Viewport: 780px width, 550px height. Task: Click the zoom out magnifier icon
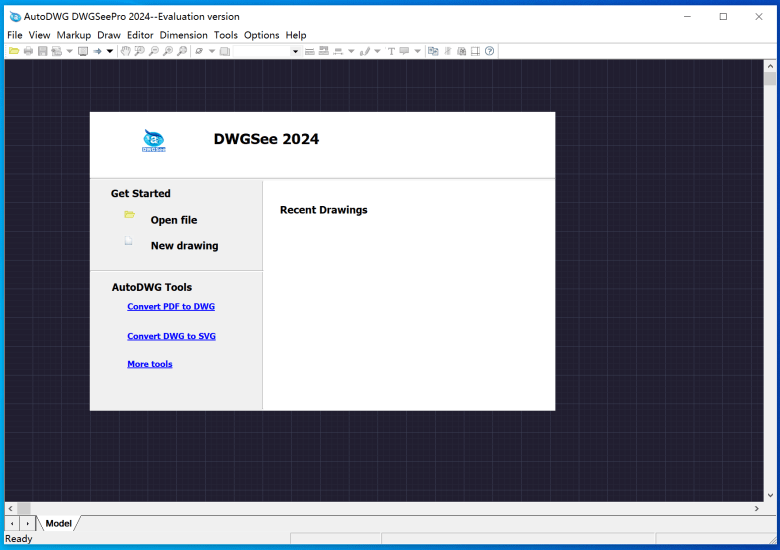click(x=154, y=51)
